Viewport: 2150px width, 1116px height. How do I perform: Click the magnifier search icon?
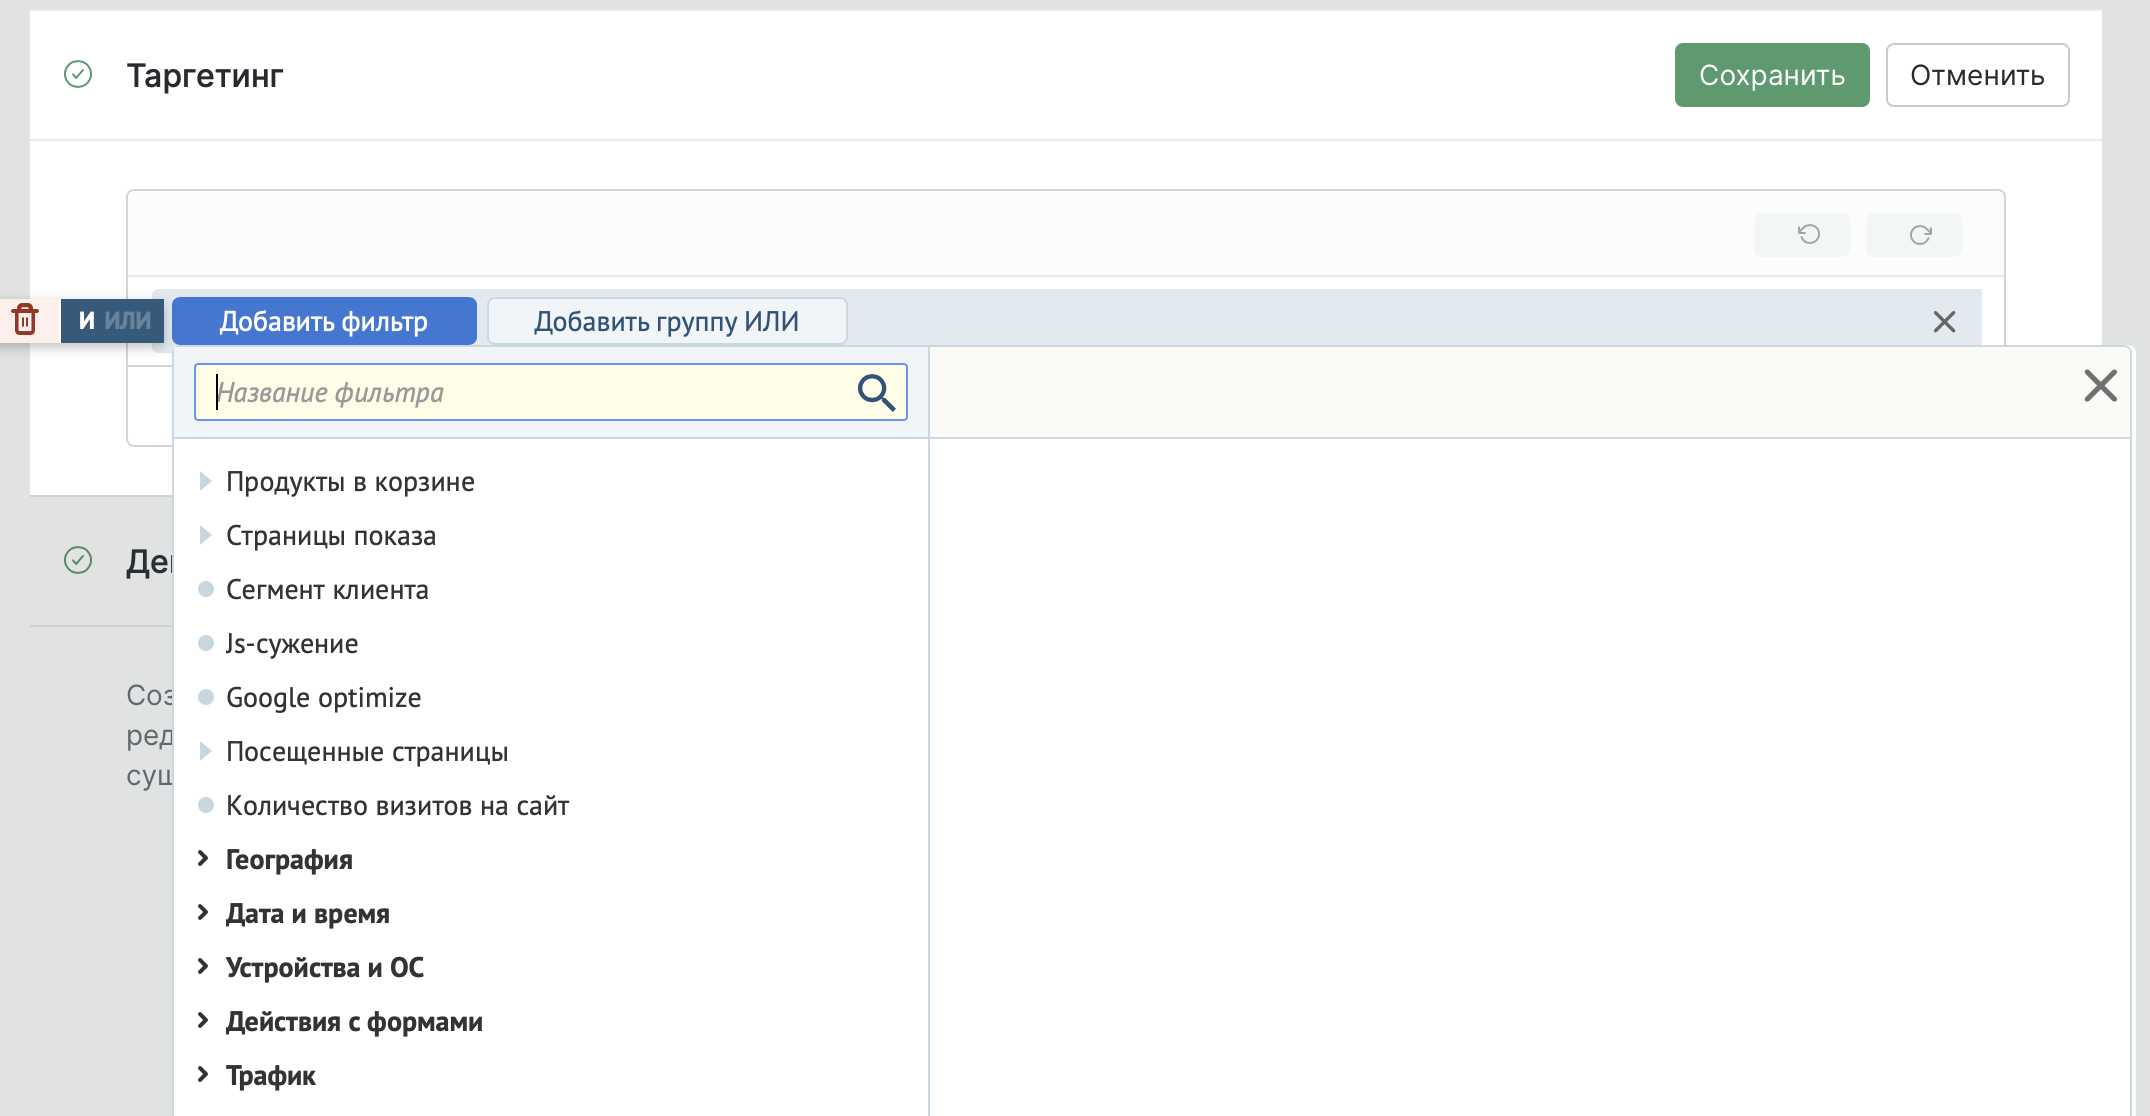pos(876,392)
